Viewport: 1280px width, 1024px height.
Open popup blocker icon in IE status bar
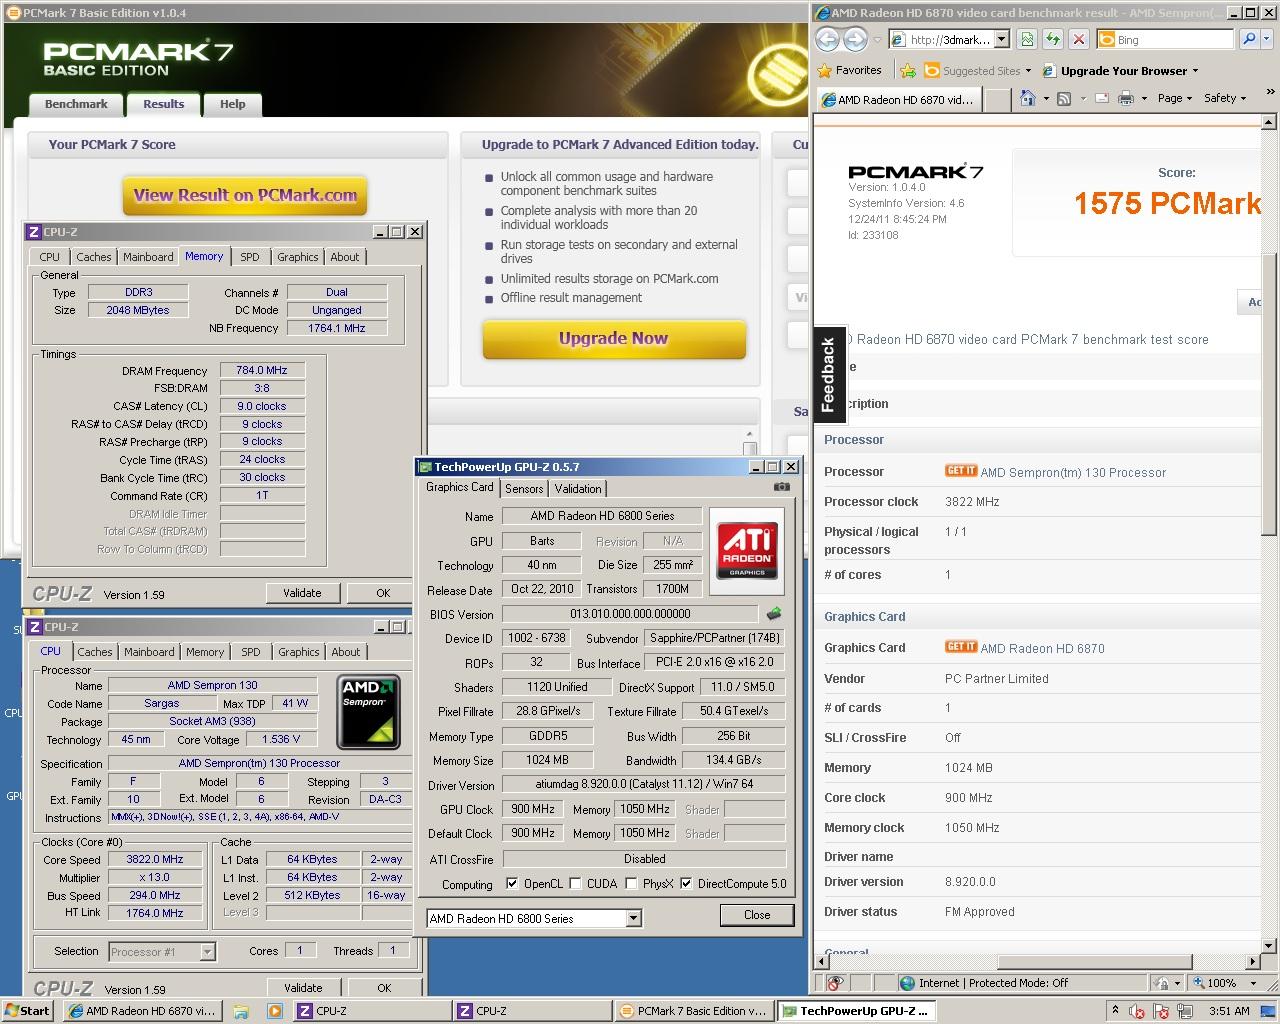point(836,983)
